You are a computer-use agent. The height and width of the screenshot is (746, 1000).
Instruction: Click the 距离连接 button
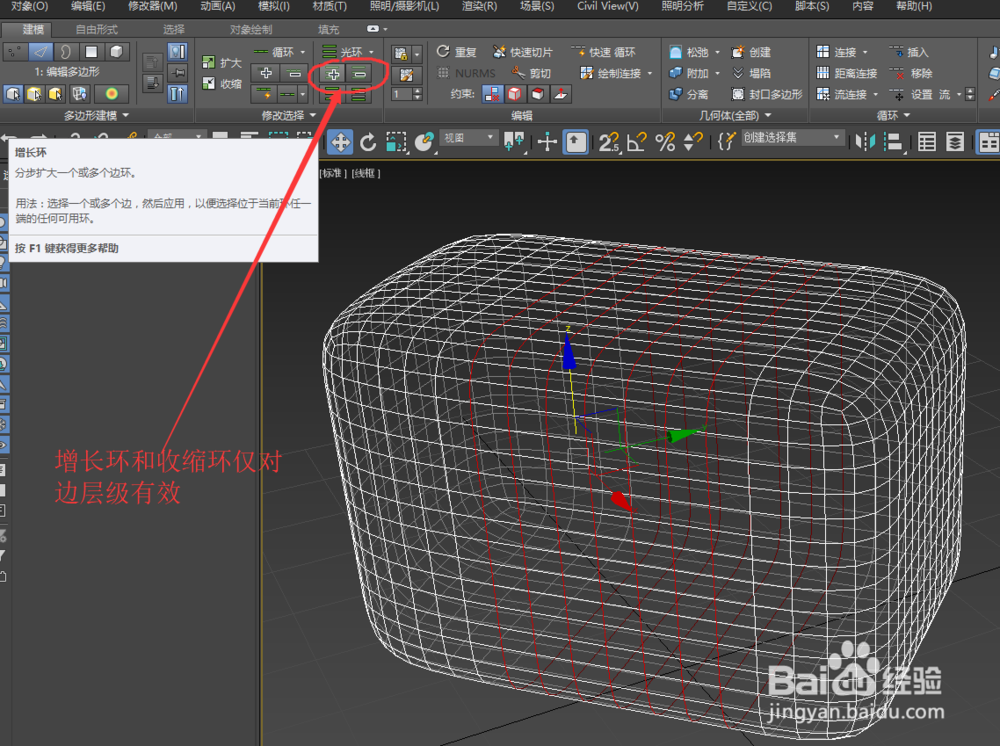coord(847,73)
